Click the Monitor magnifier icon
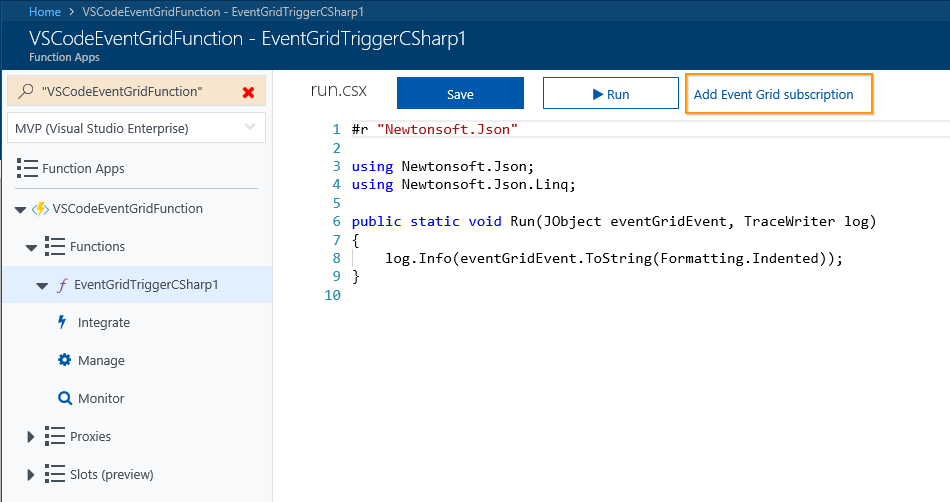Viewport: 950px width, 502px height. 65,398
